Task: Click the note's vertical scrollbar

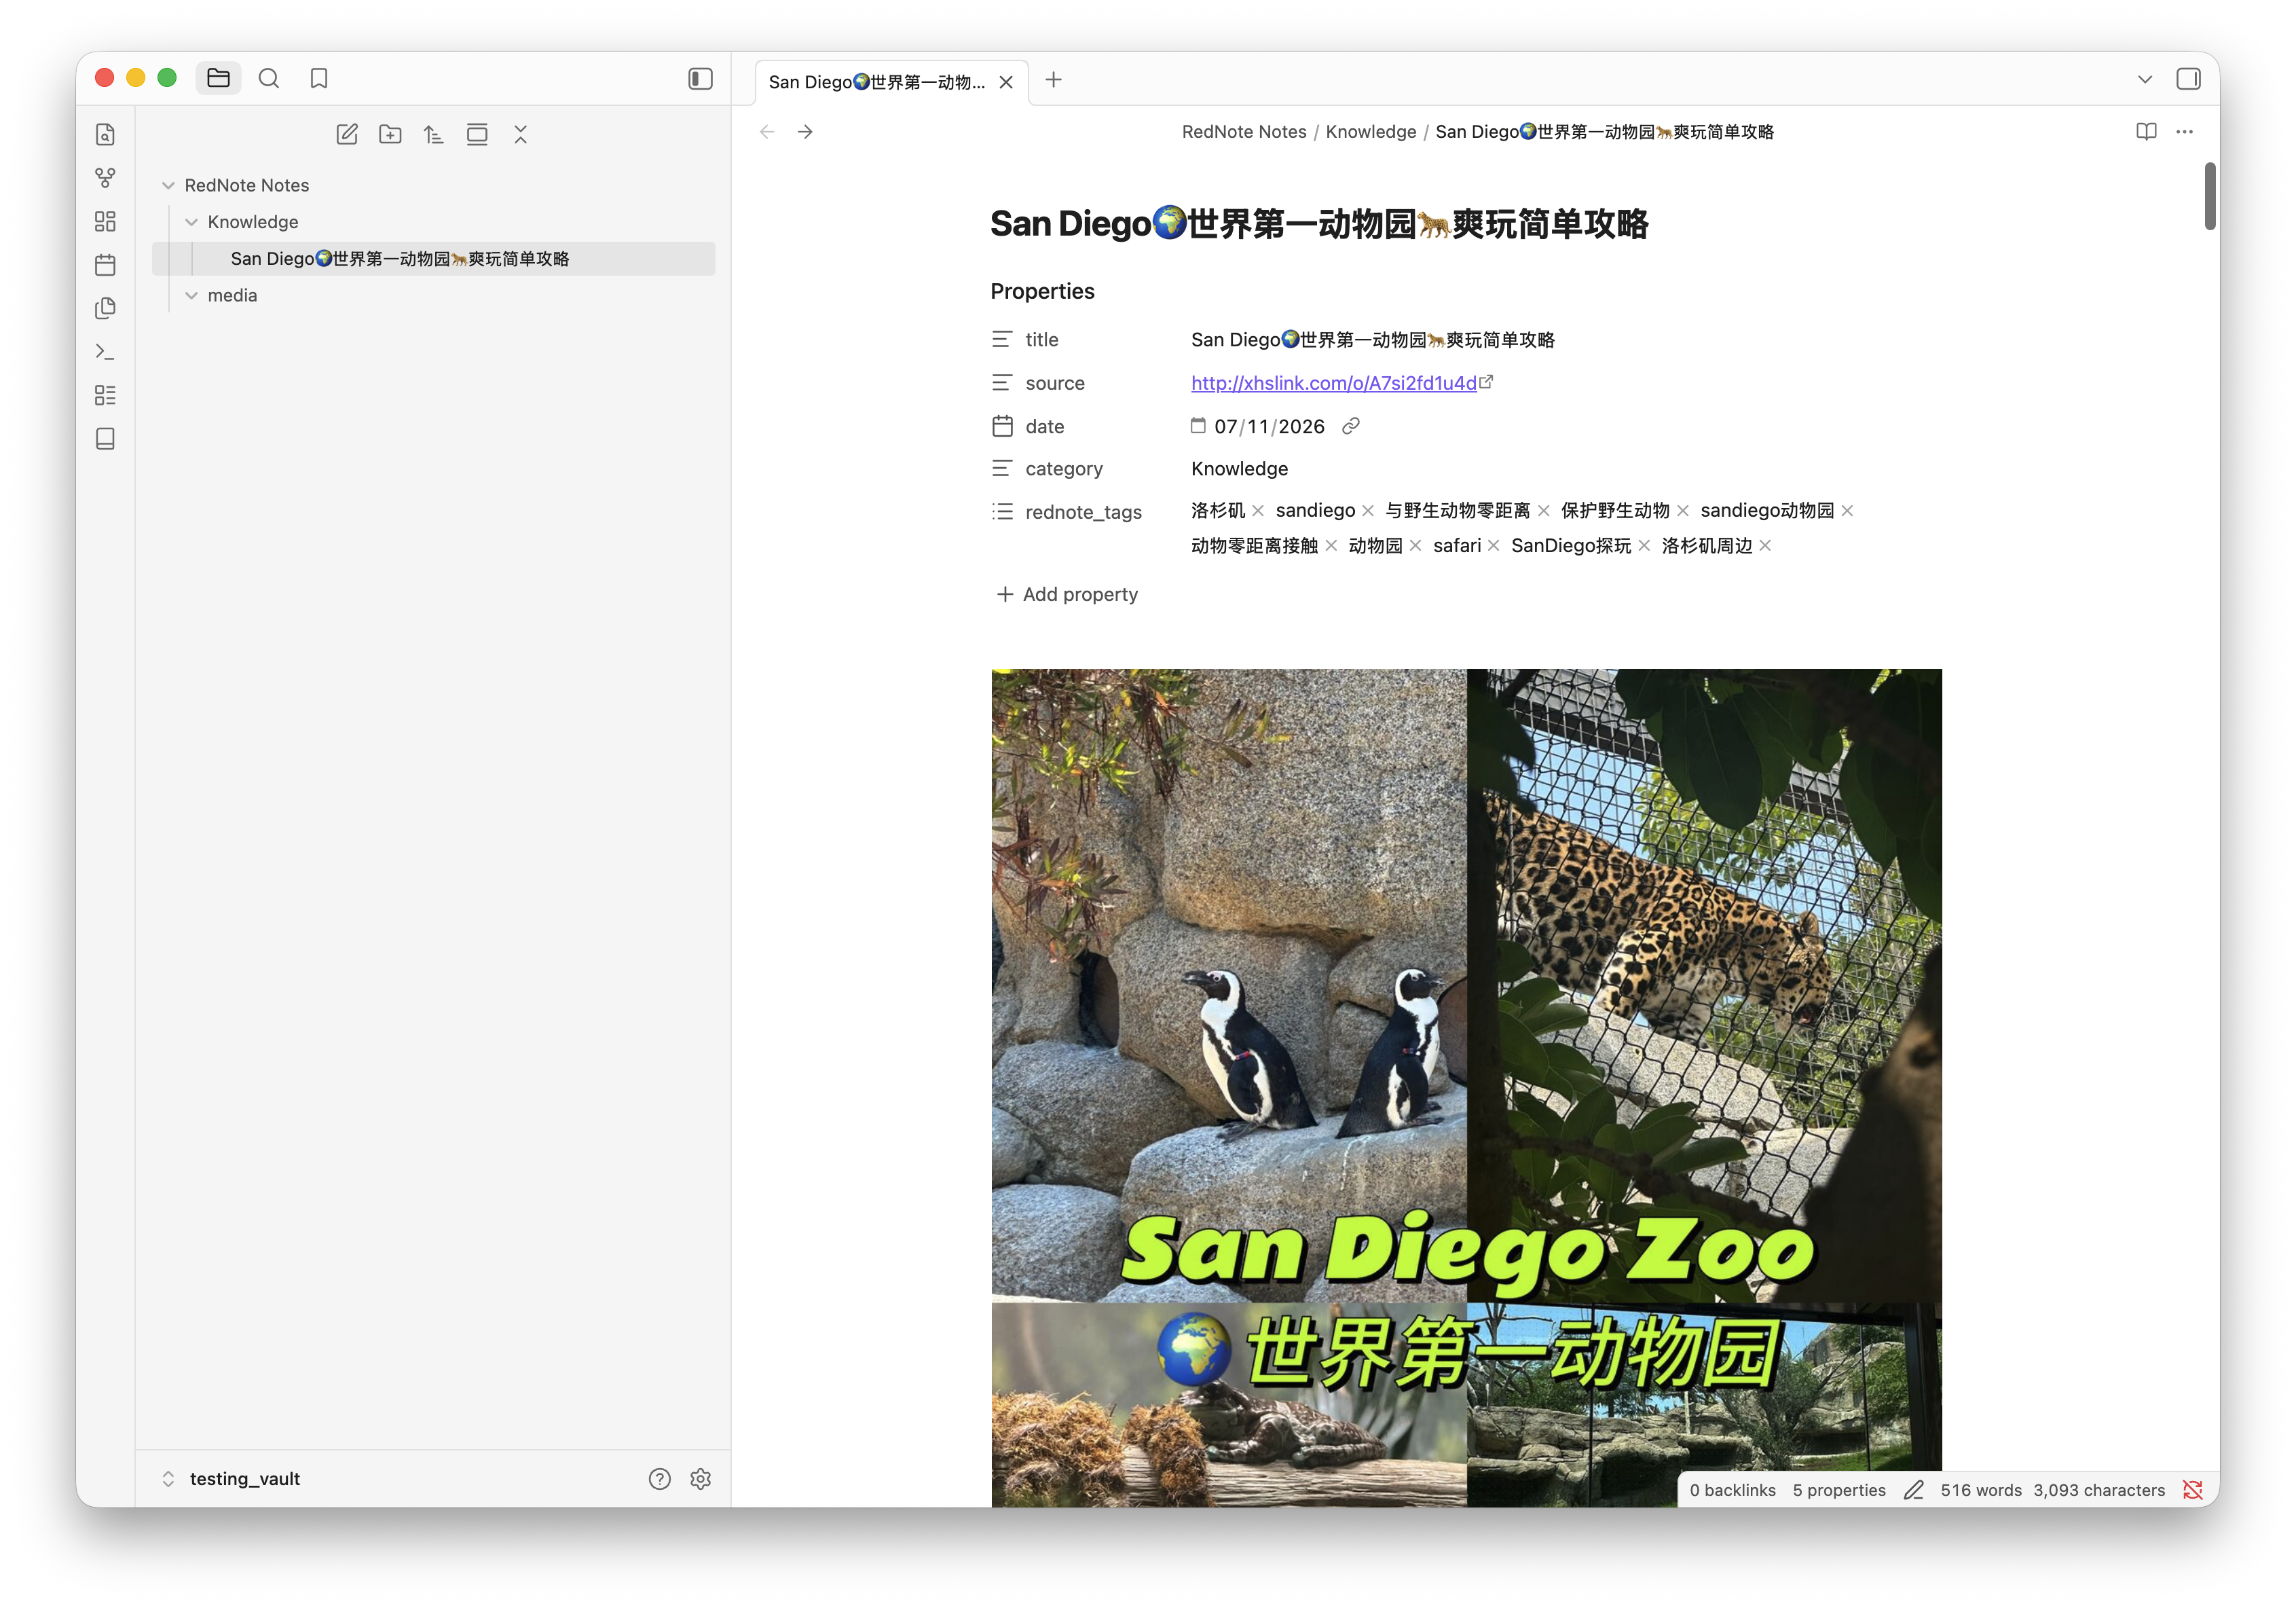Action: (x=2209, y=196)
